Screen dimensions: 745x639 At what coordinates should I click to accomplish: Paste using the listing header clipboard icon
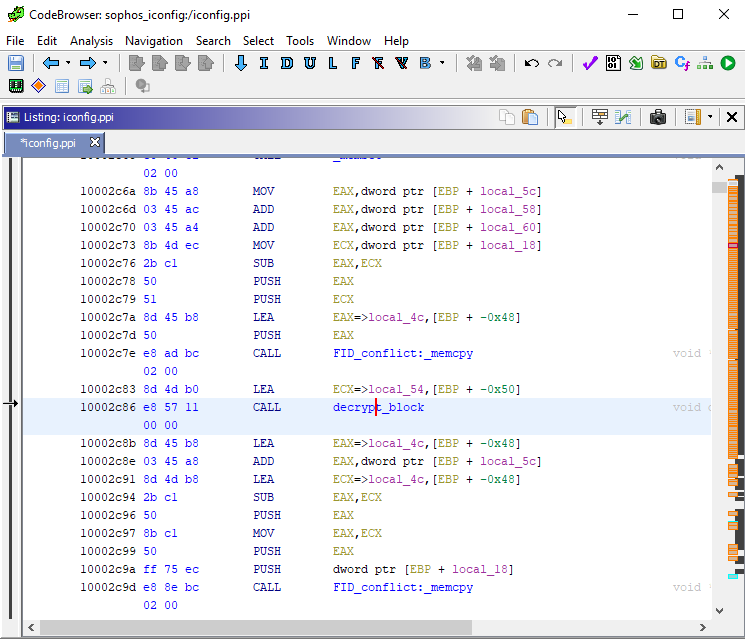click(530, 117)
